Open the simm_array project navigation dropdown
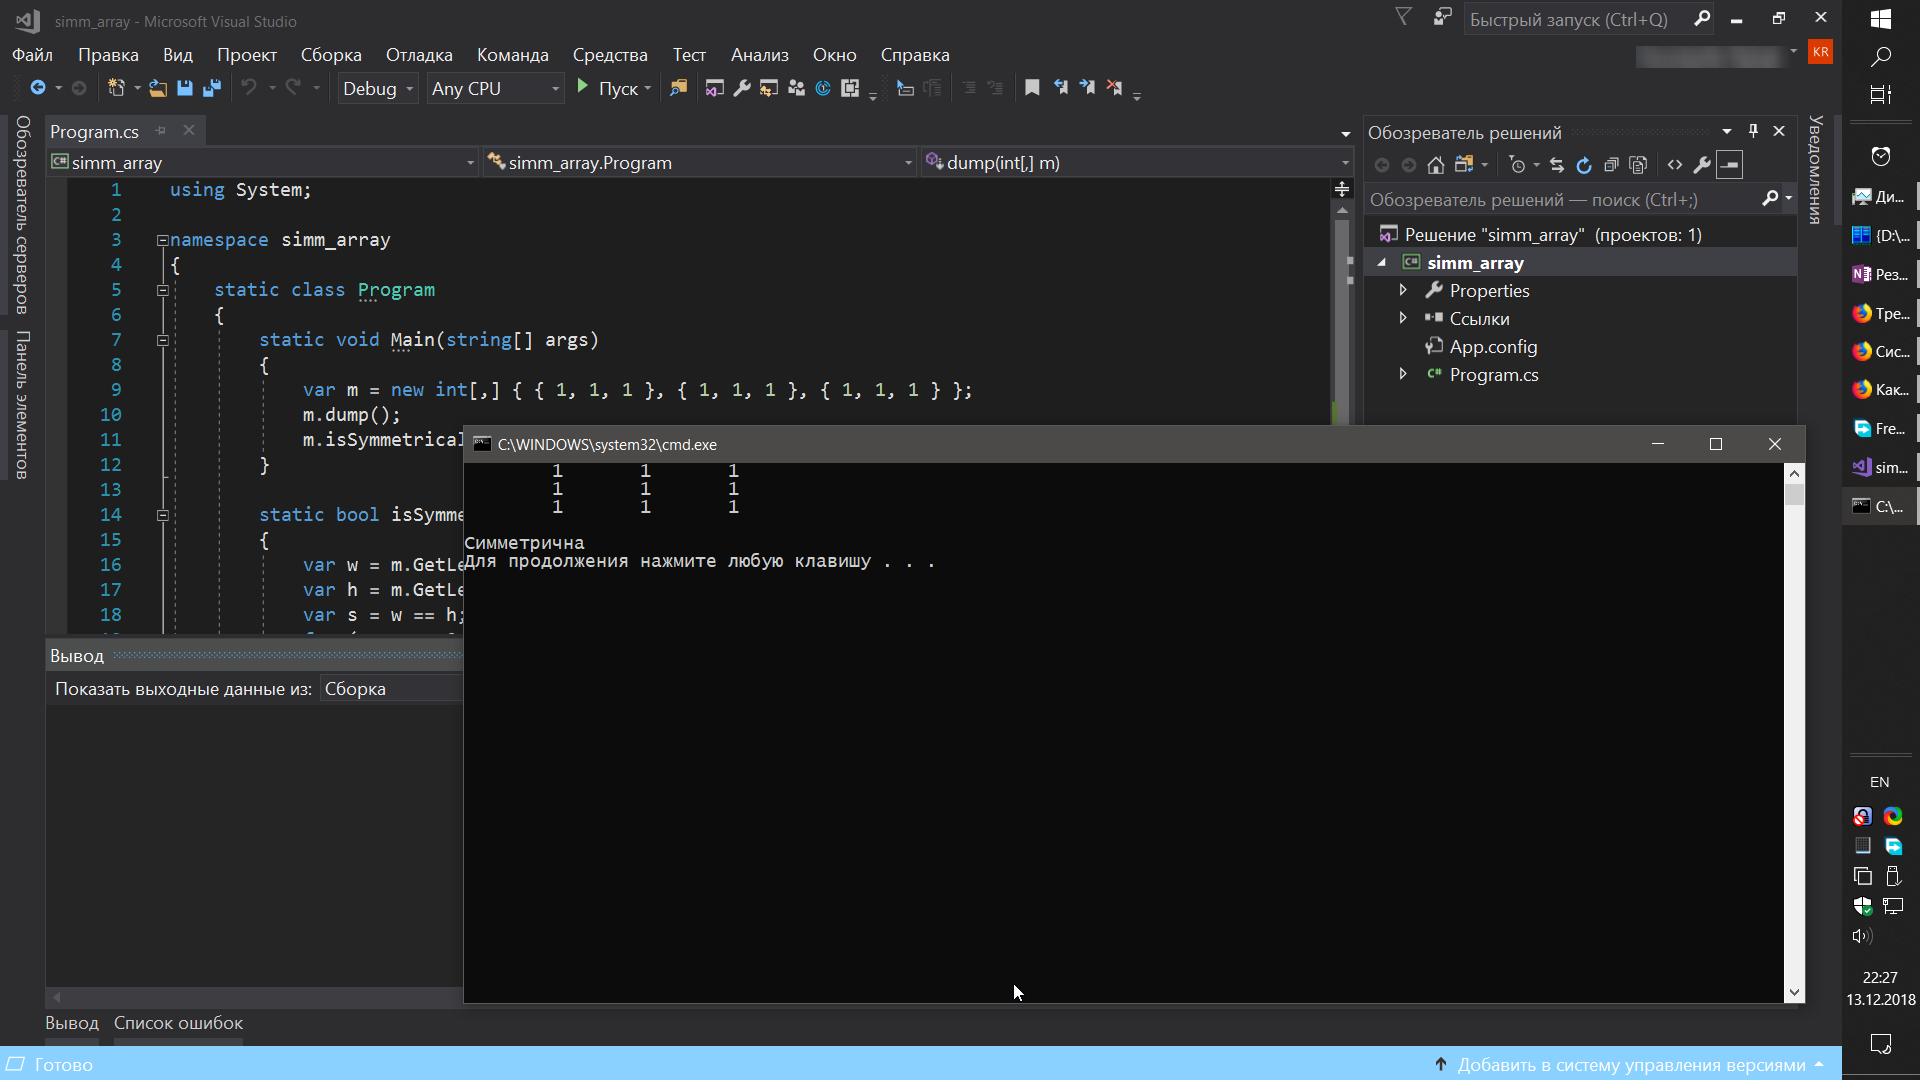The width and height of the screenshot is (1920, 1080). tap(263, 162)
